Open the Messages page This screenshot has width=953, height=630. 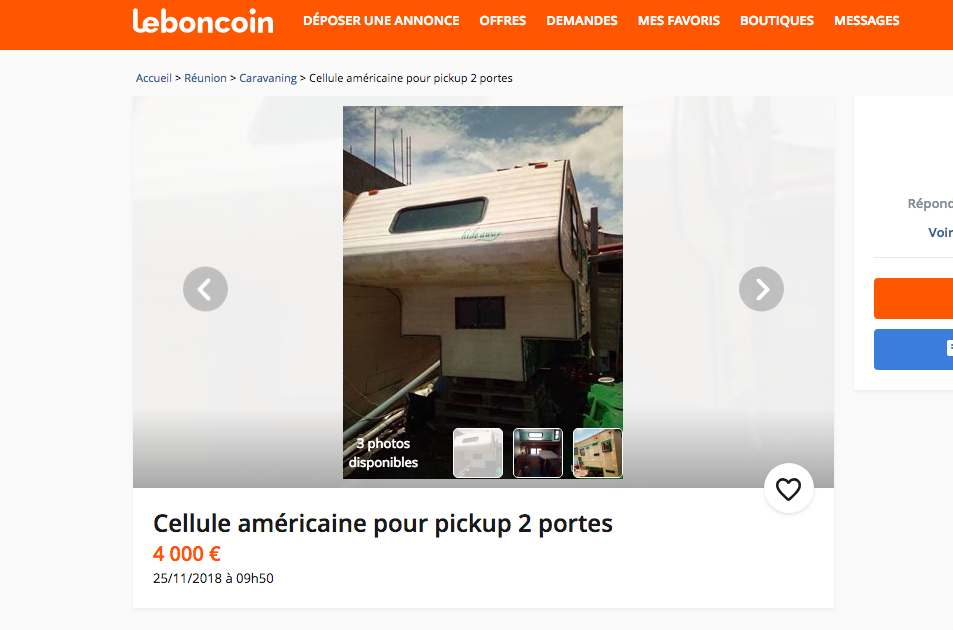[x=867, y=21]
